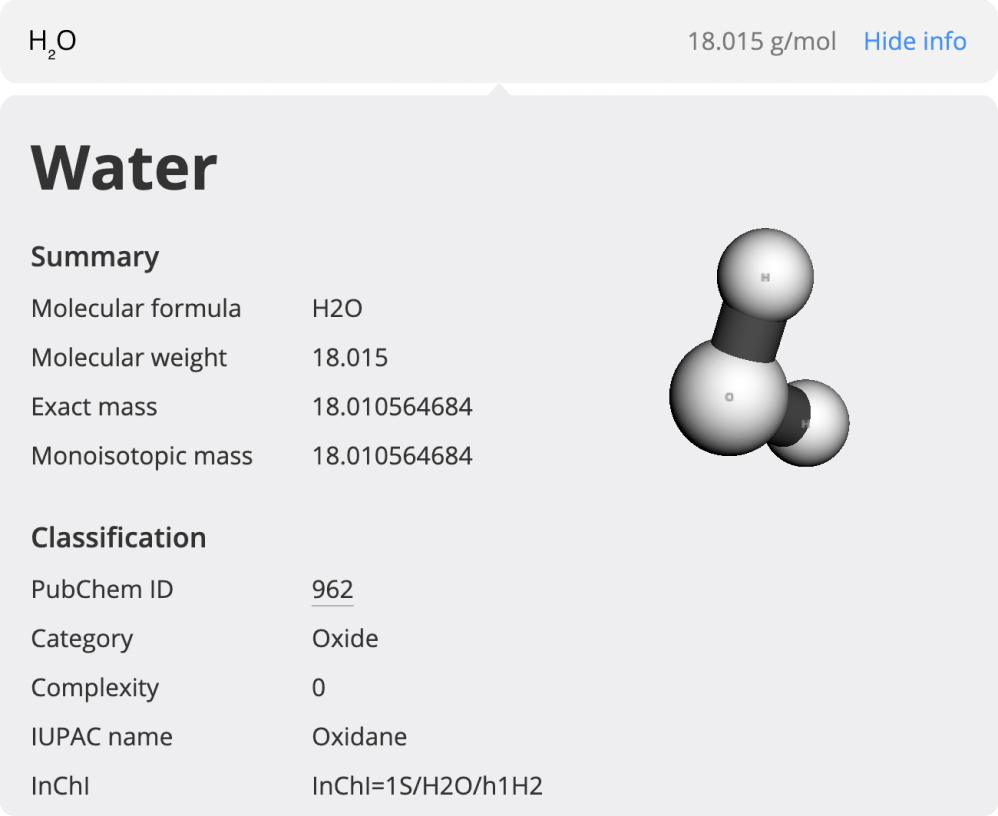This screenshot has height=816, width=998.
Task: Click the InChI string value
Action: pos(428,786)
